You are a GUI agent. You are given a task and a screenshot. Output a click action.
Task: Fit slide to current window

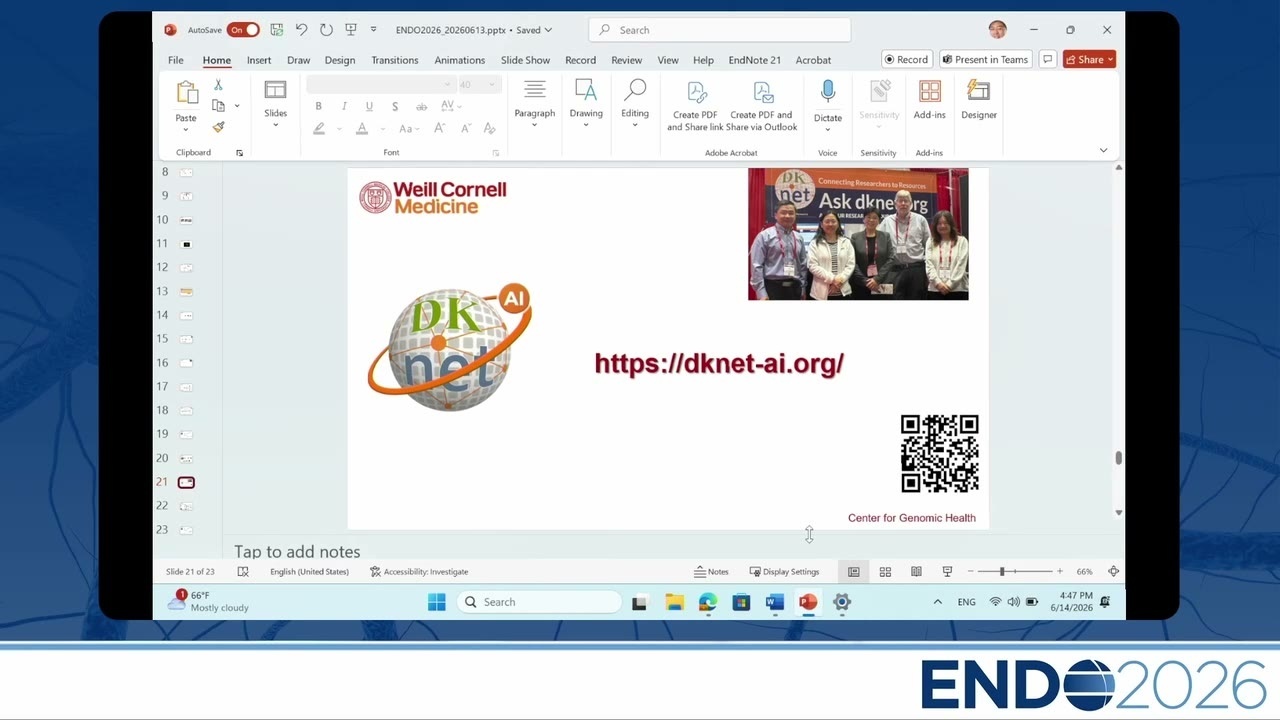click(x=1114, y=572)
